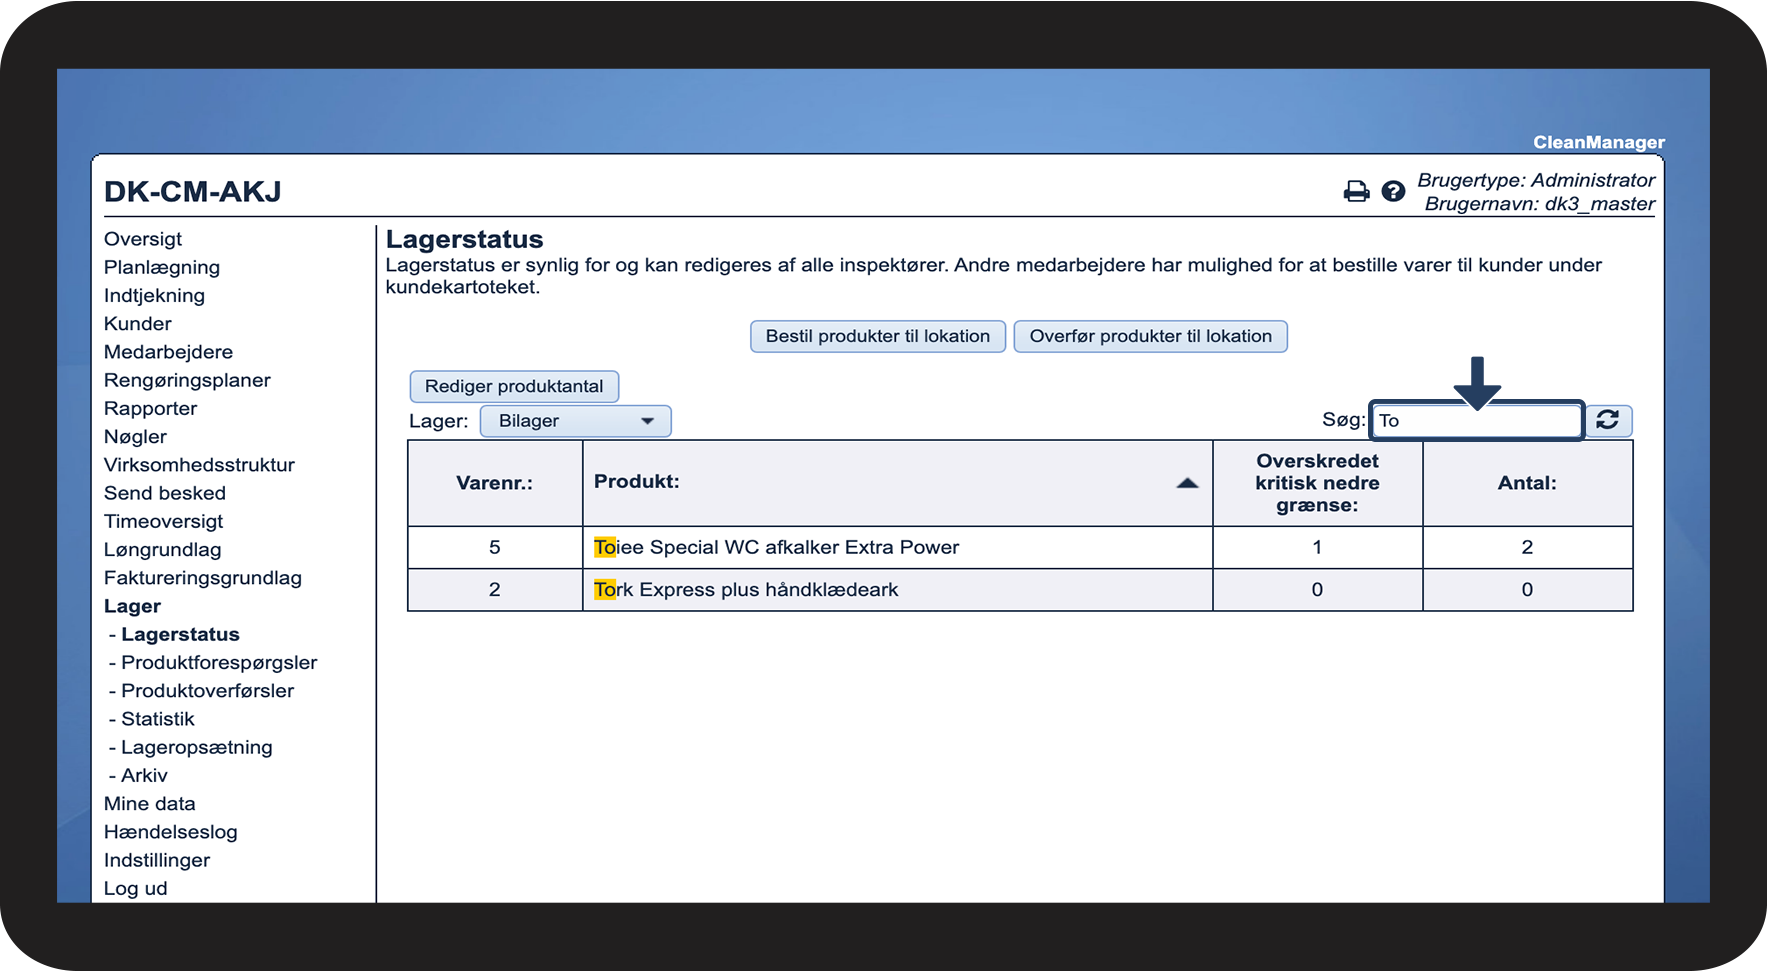Click Log ud in the sidebar

(x=136, y=888)
